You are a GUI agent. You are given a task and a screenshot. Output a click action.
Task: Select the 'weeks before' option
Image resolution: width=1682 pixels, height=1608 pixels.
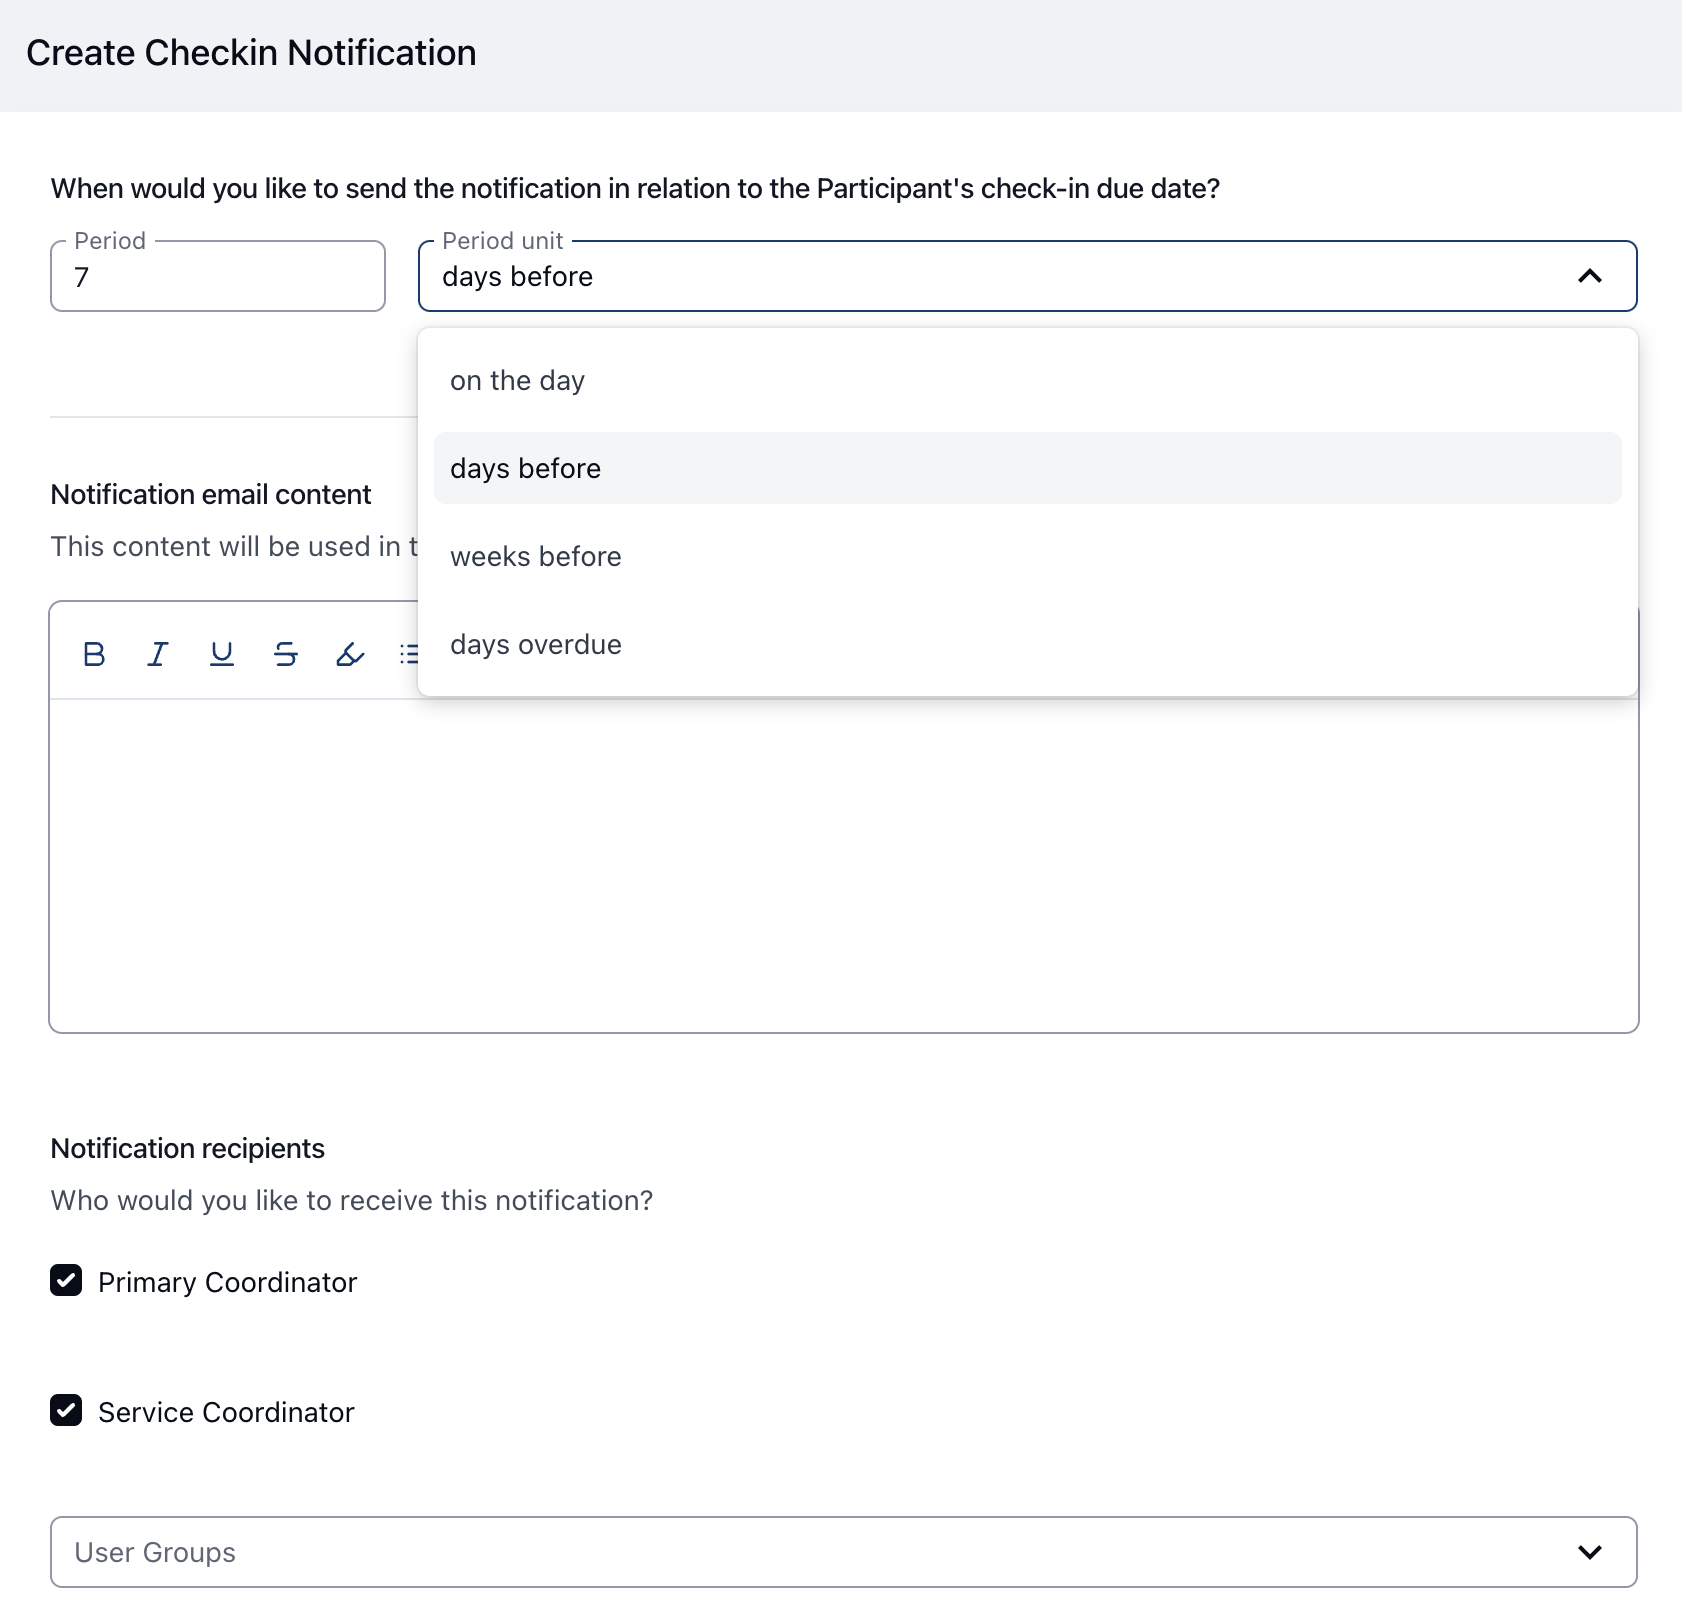pyautogui.click(x=536, y=557)
